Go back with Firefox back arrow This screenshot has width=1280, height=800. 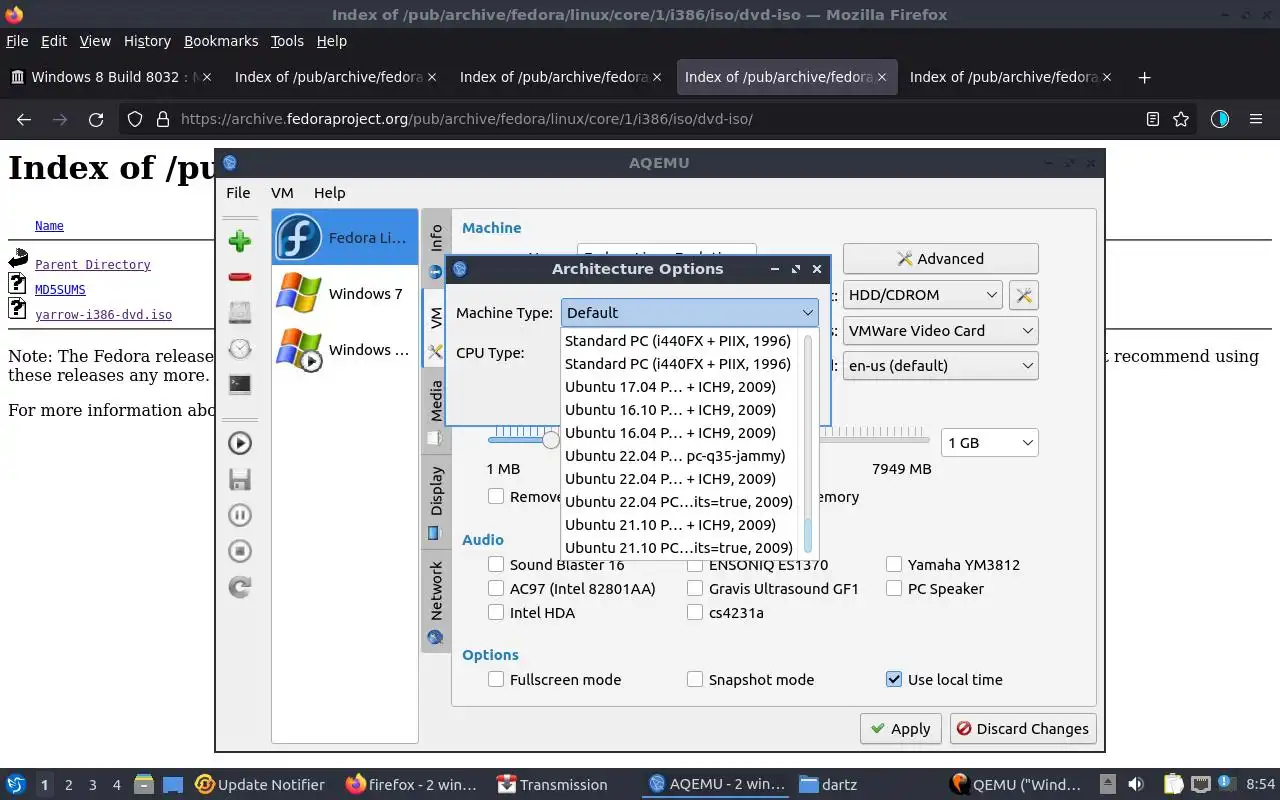tap(24, 119)
